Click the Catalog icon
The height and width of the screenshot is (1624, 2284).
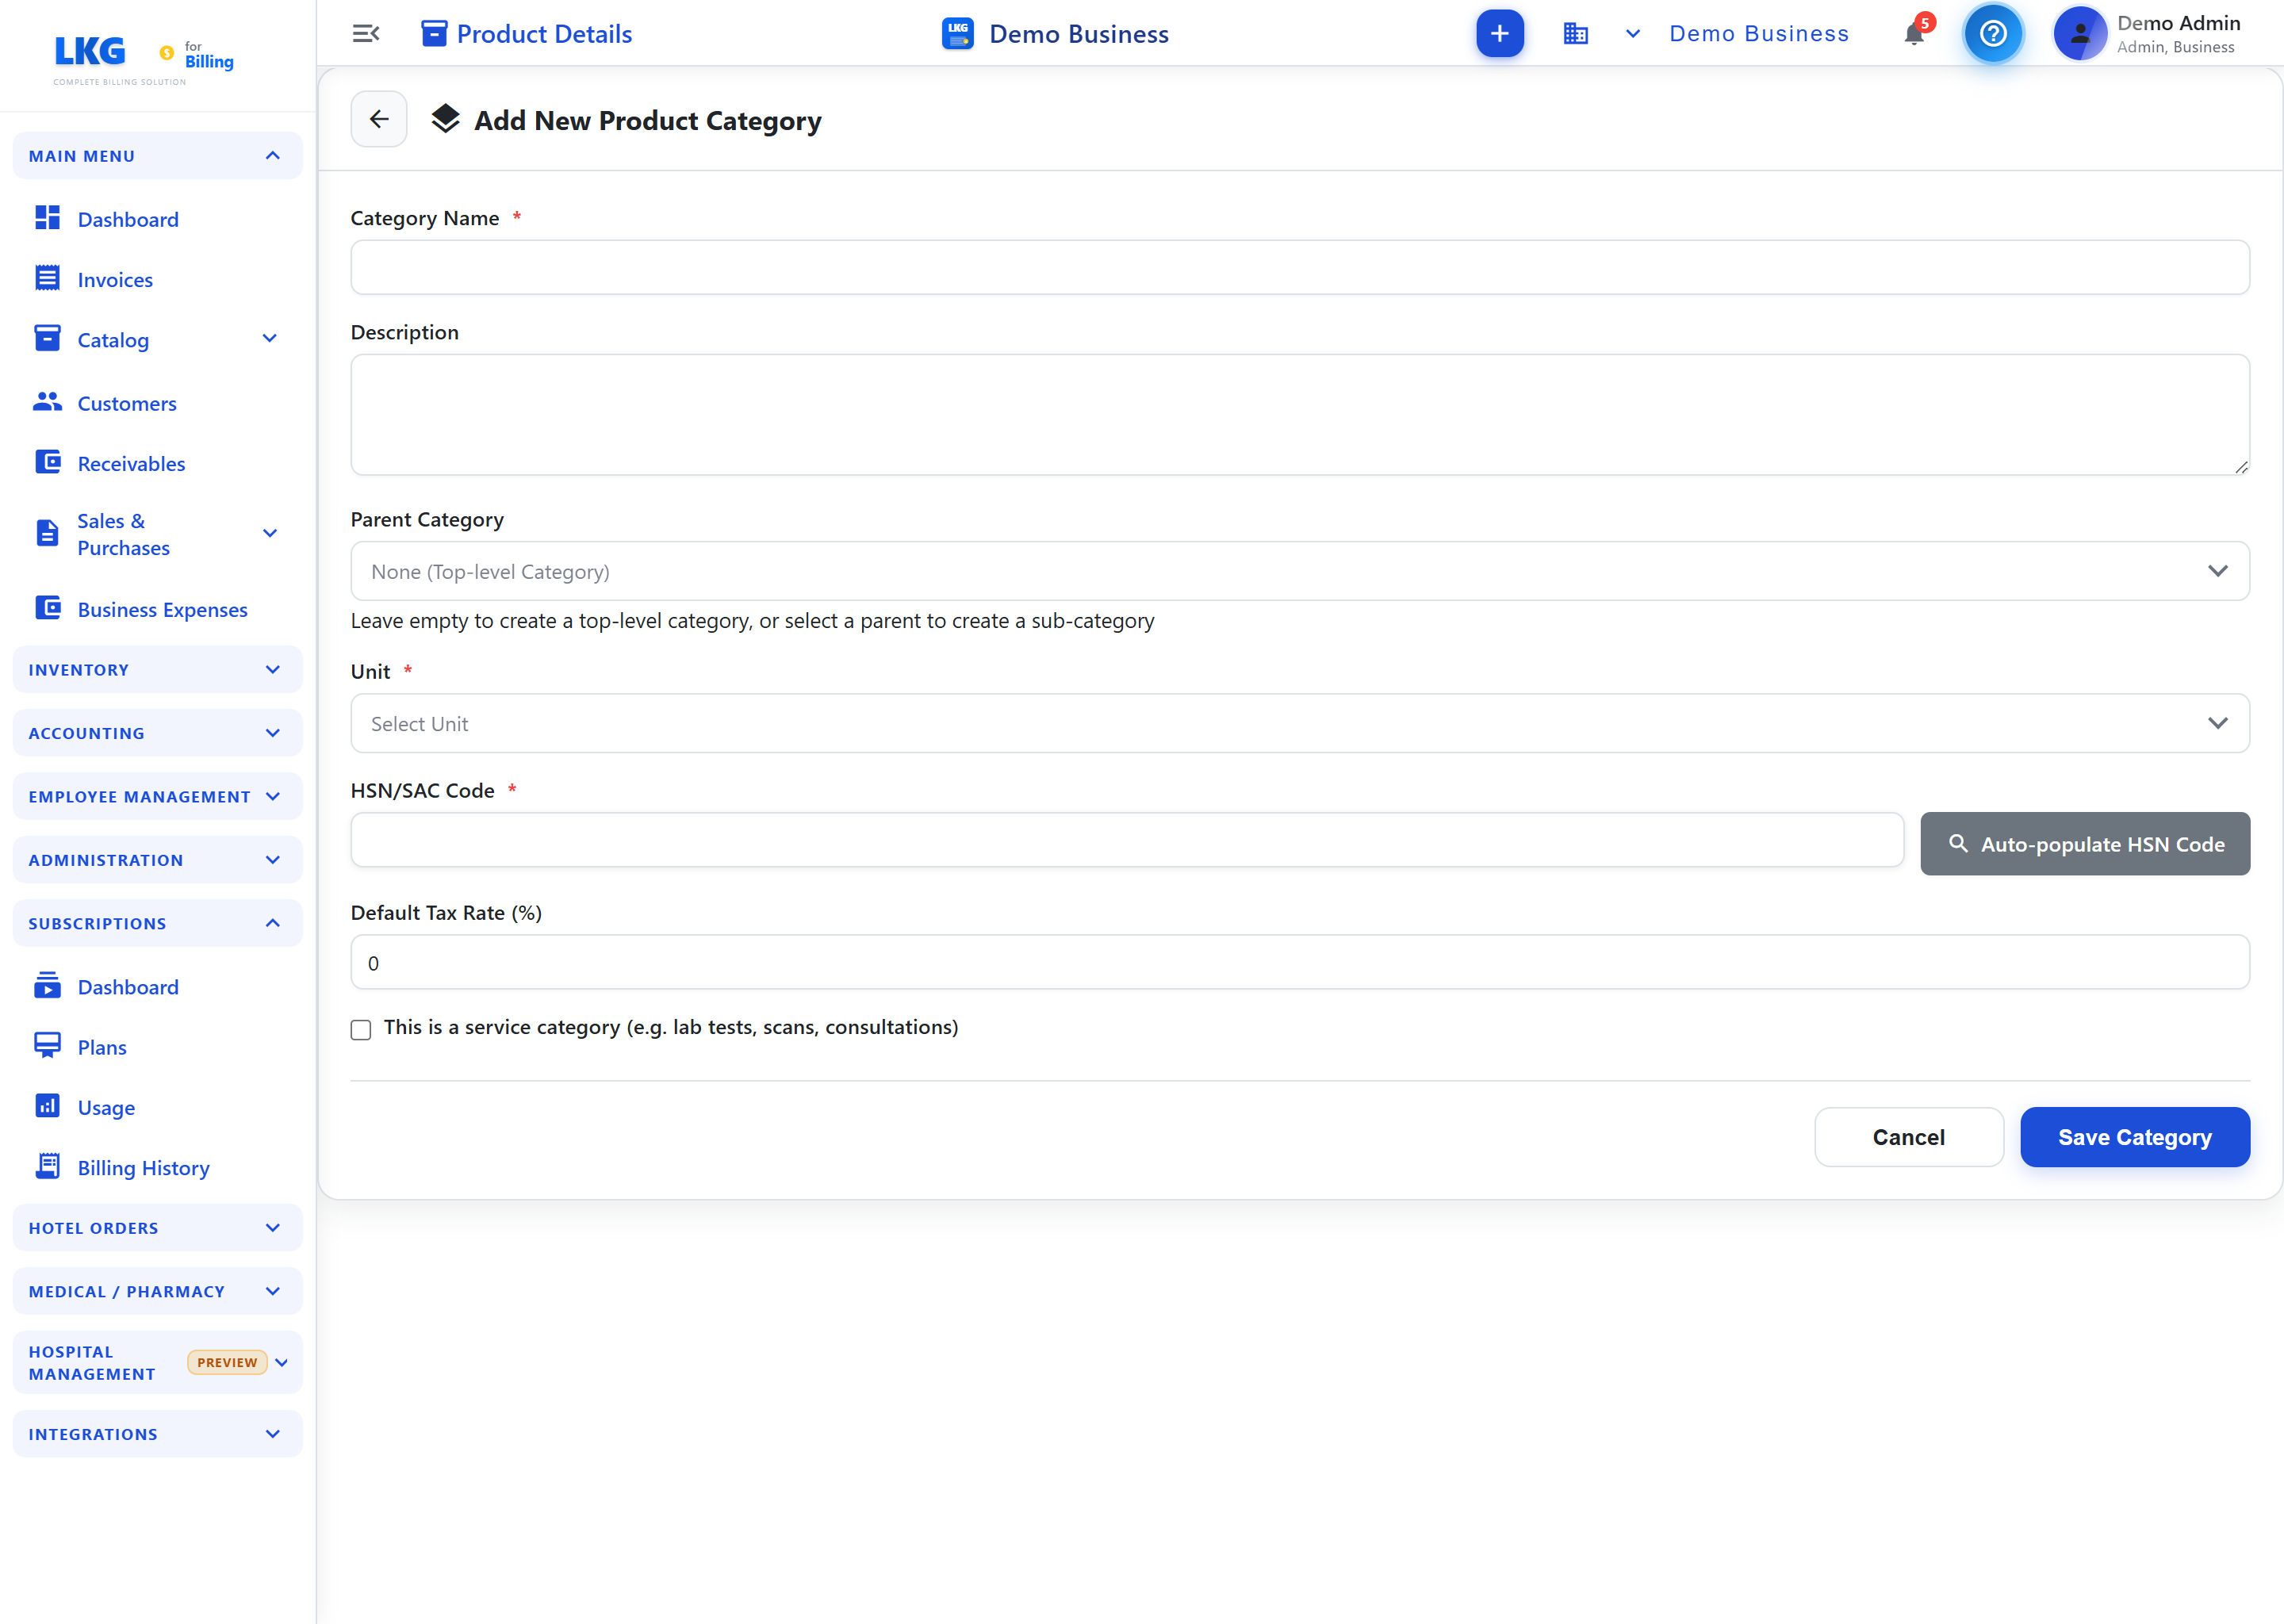pyautogui.click(x=47, y=338)
